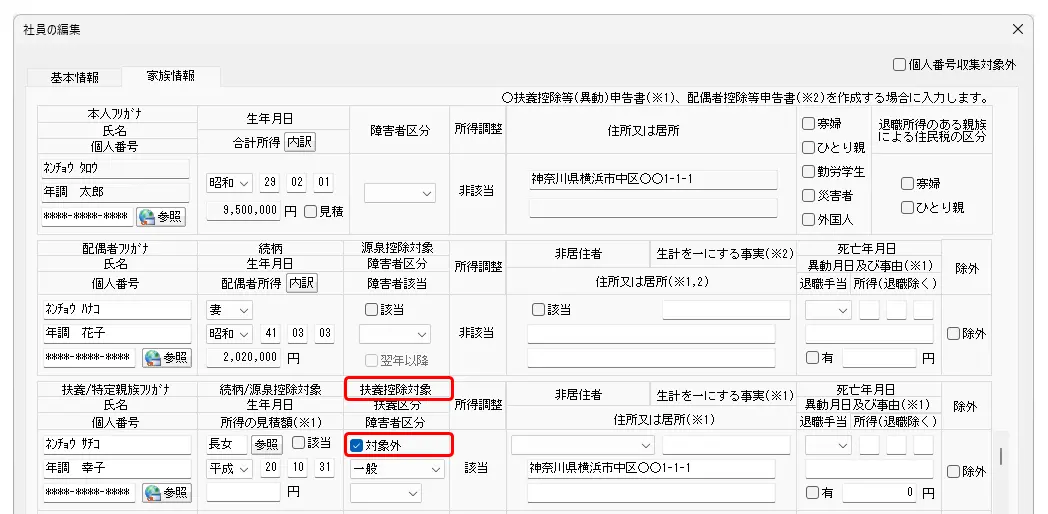Select the 家族情報 tab

(x=170, y=76)
